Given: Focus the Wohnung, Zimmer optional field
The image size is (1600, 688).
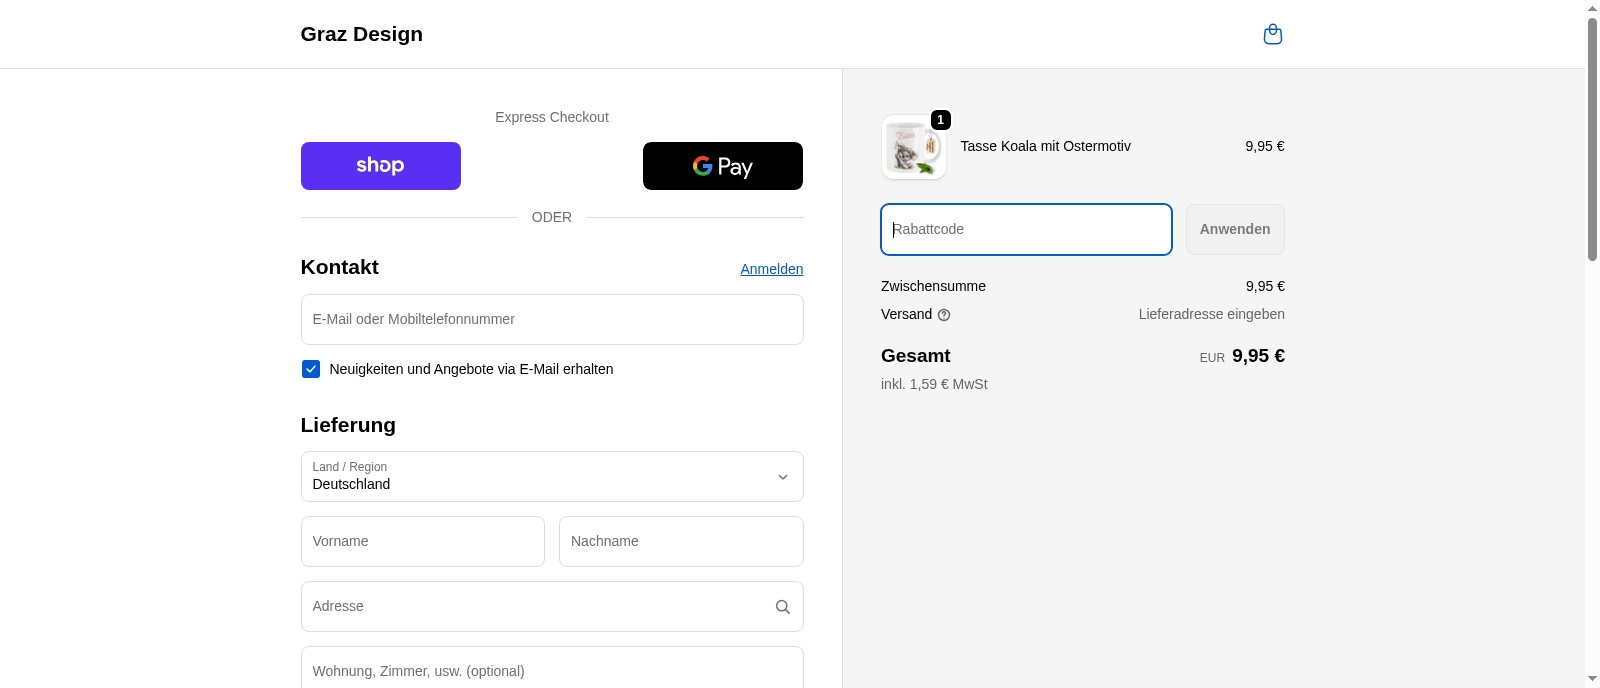Looking at the screenshot, I should [551, 669].
